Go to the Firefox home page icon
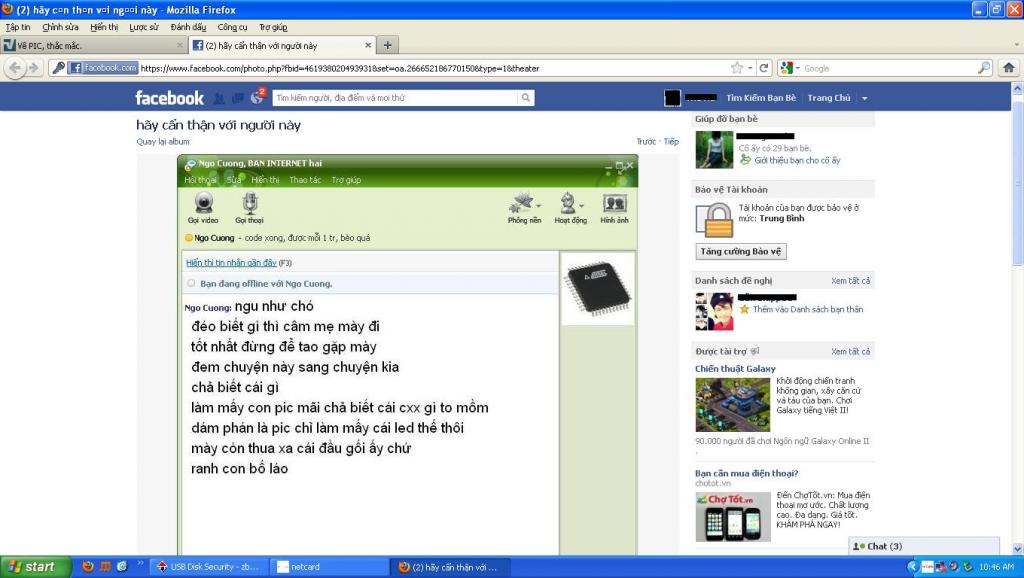Image resolution: width=1024 pixels, height=578 pixels. pyautogui.click(x=1008, y=68)
